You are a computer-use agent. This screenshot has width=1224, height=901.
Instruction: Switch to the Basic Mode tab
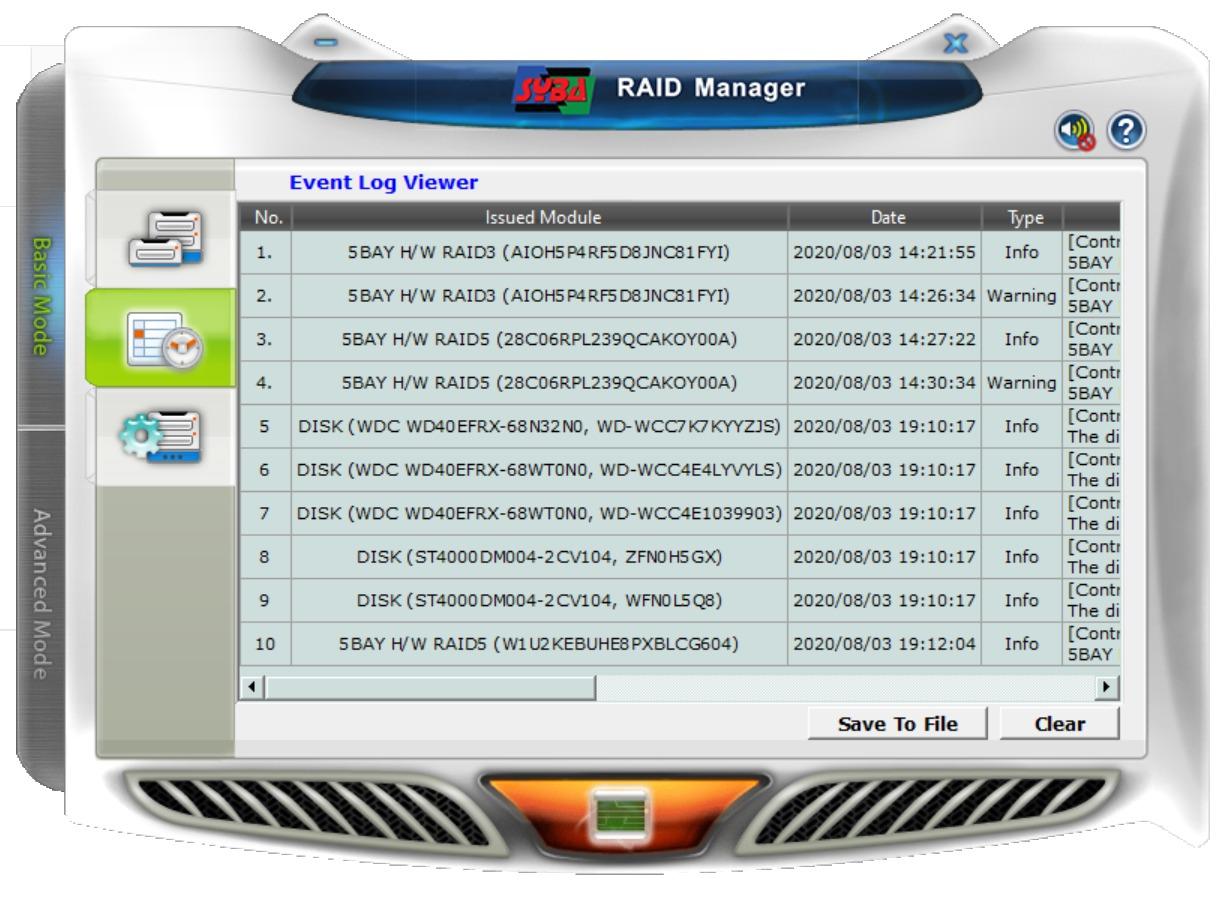pyautogui.click(x=42, y=296)
